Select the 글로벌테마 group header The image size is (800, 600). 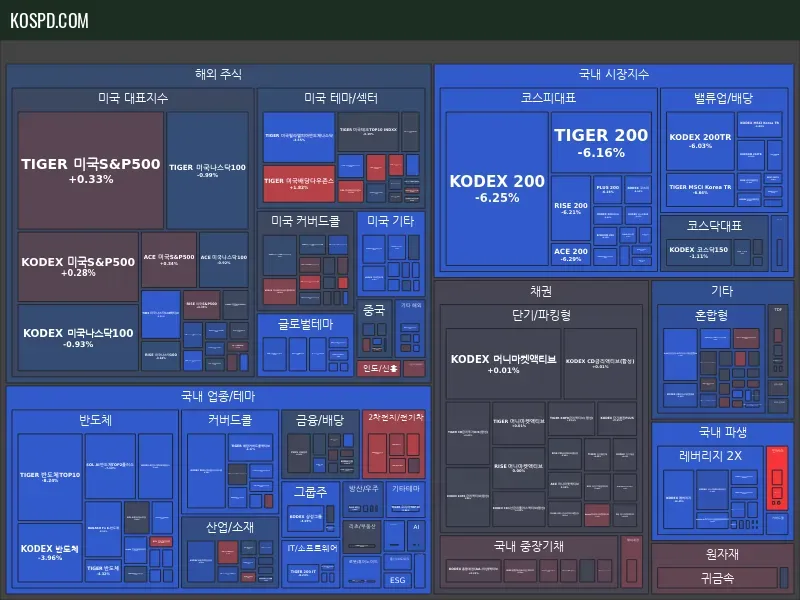point(306,324)
